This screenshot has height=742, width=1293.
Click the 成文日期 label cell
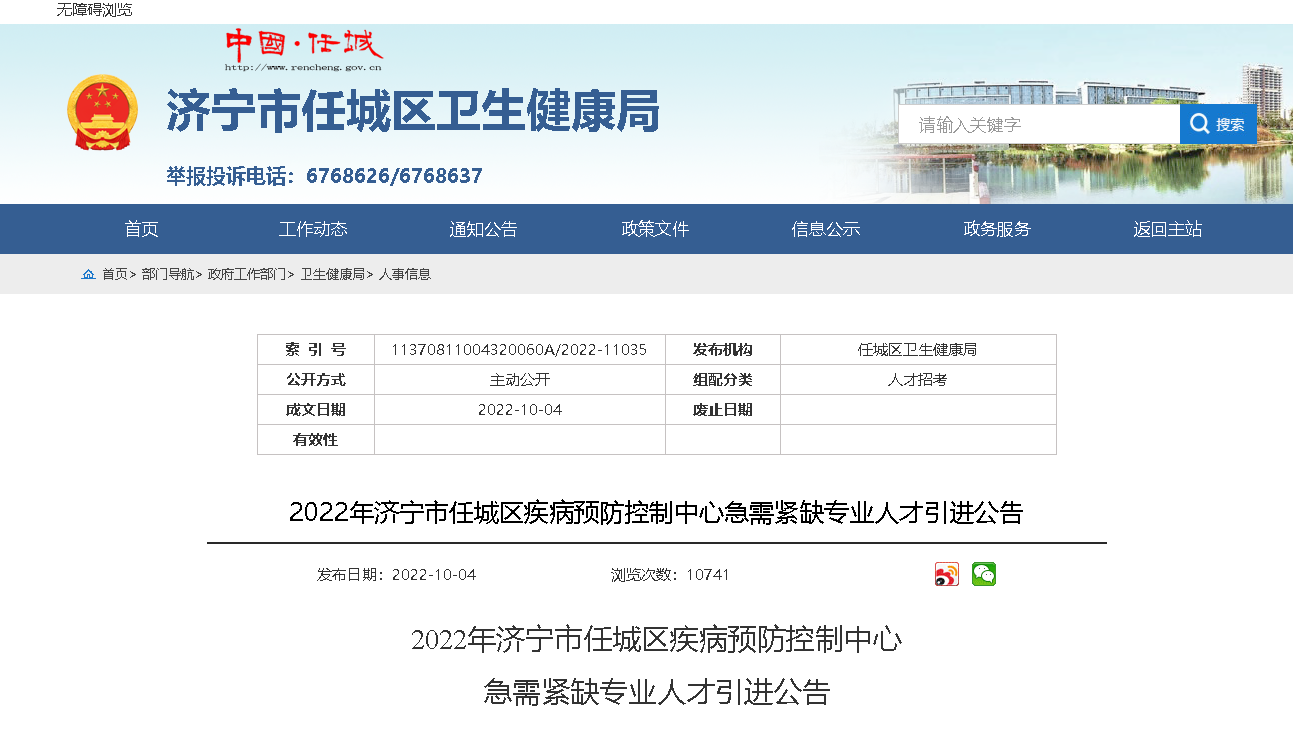pyautogui.click(x=316, y=410)
